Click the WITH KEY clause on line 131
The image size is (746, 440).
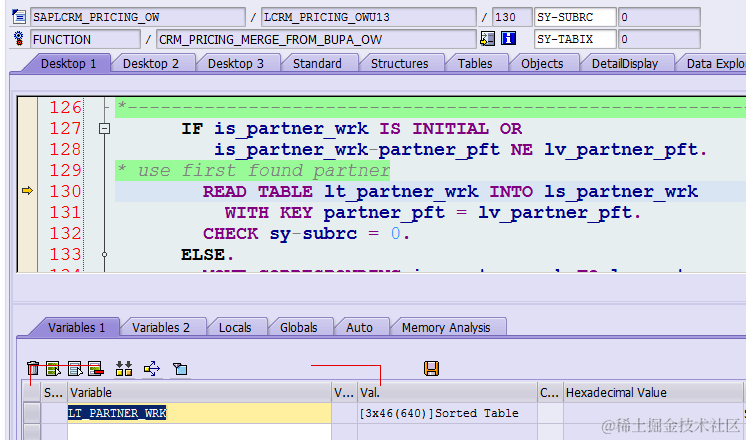(432, 212)
